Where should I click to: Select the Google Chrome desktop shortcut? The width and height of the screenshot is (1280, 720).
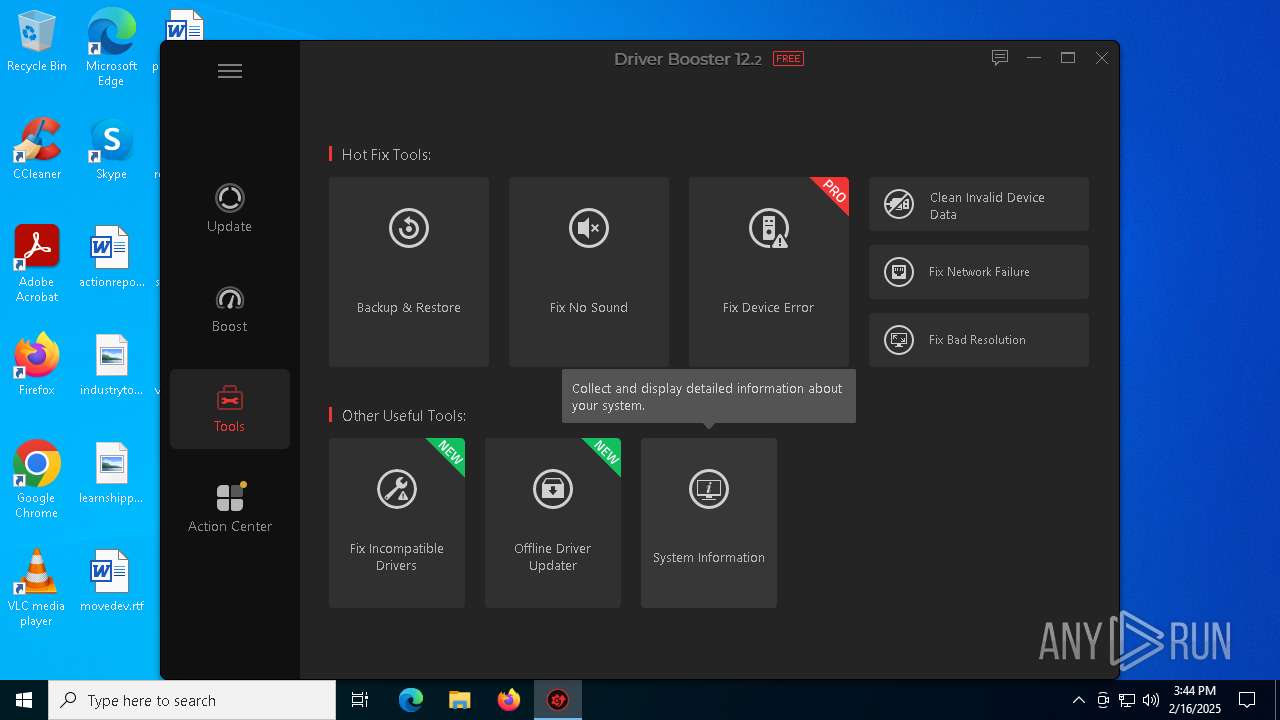click(37, 480)
